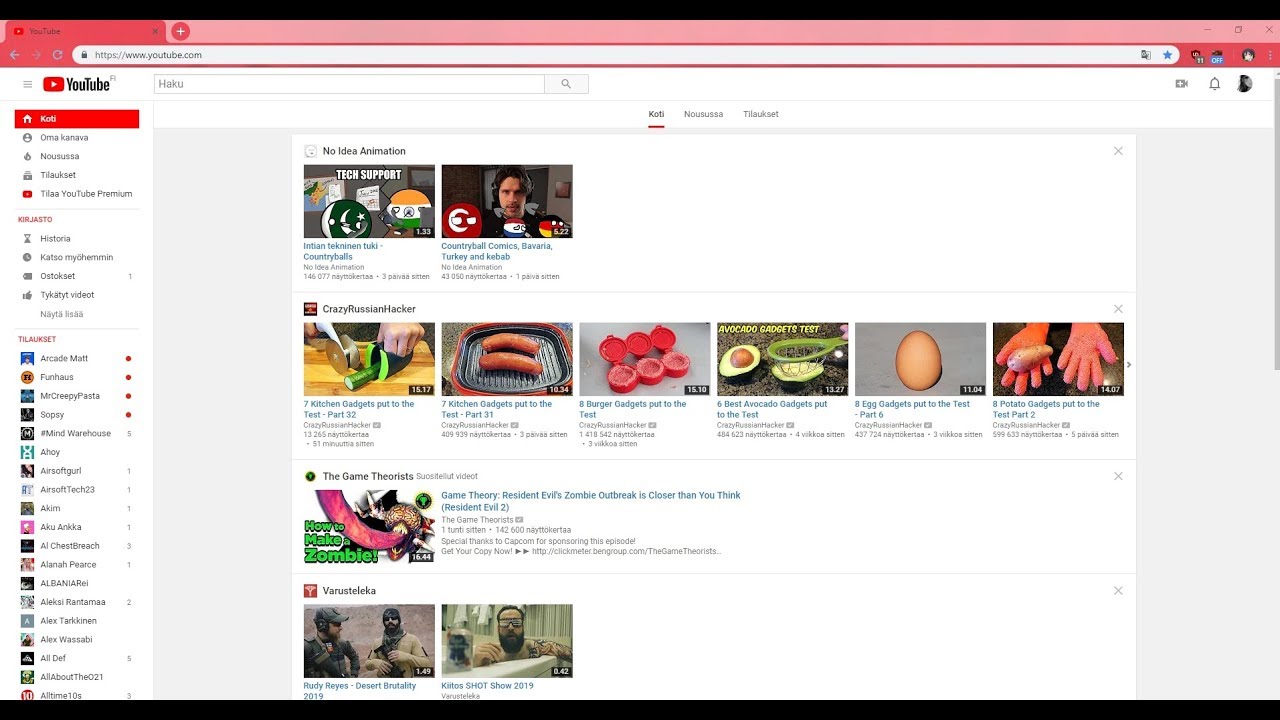
Task: Select the YouTube browser tab
Action: pyautogui.click(x=86, y=31)
